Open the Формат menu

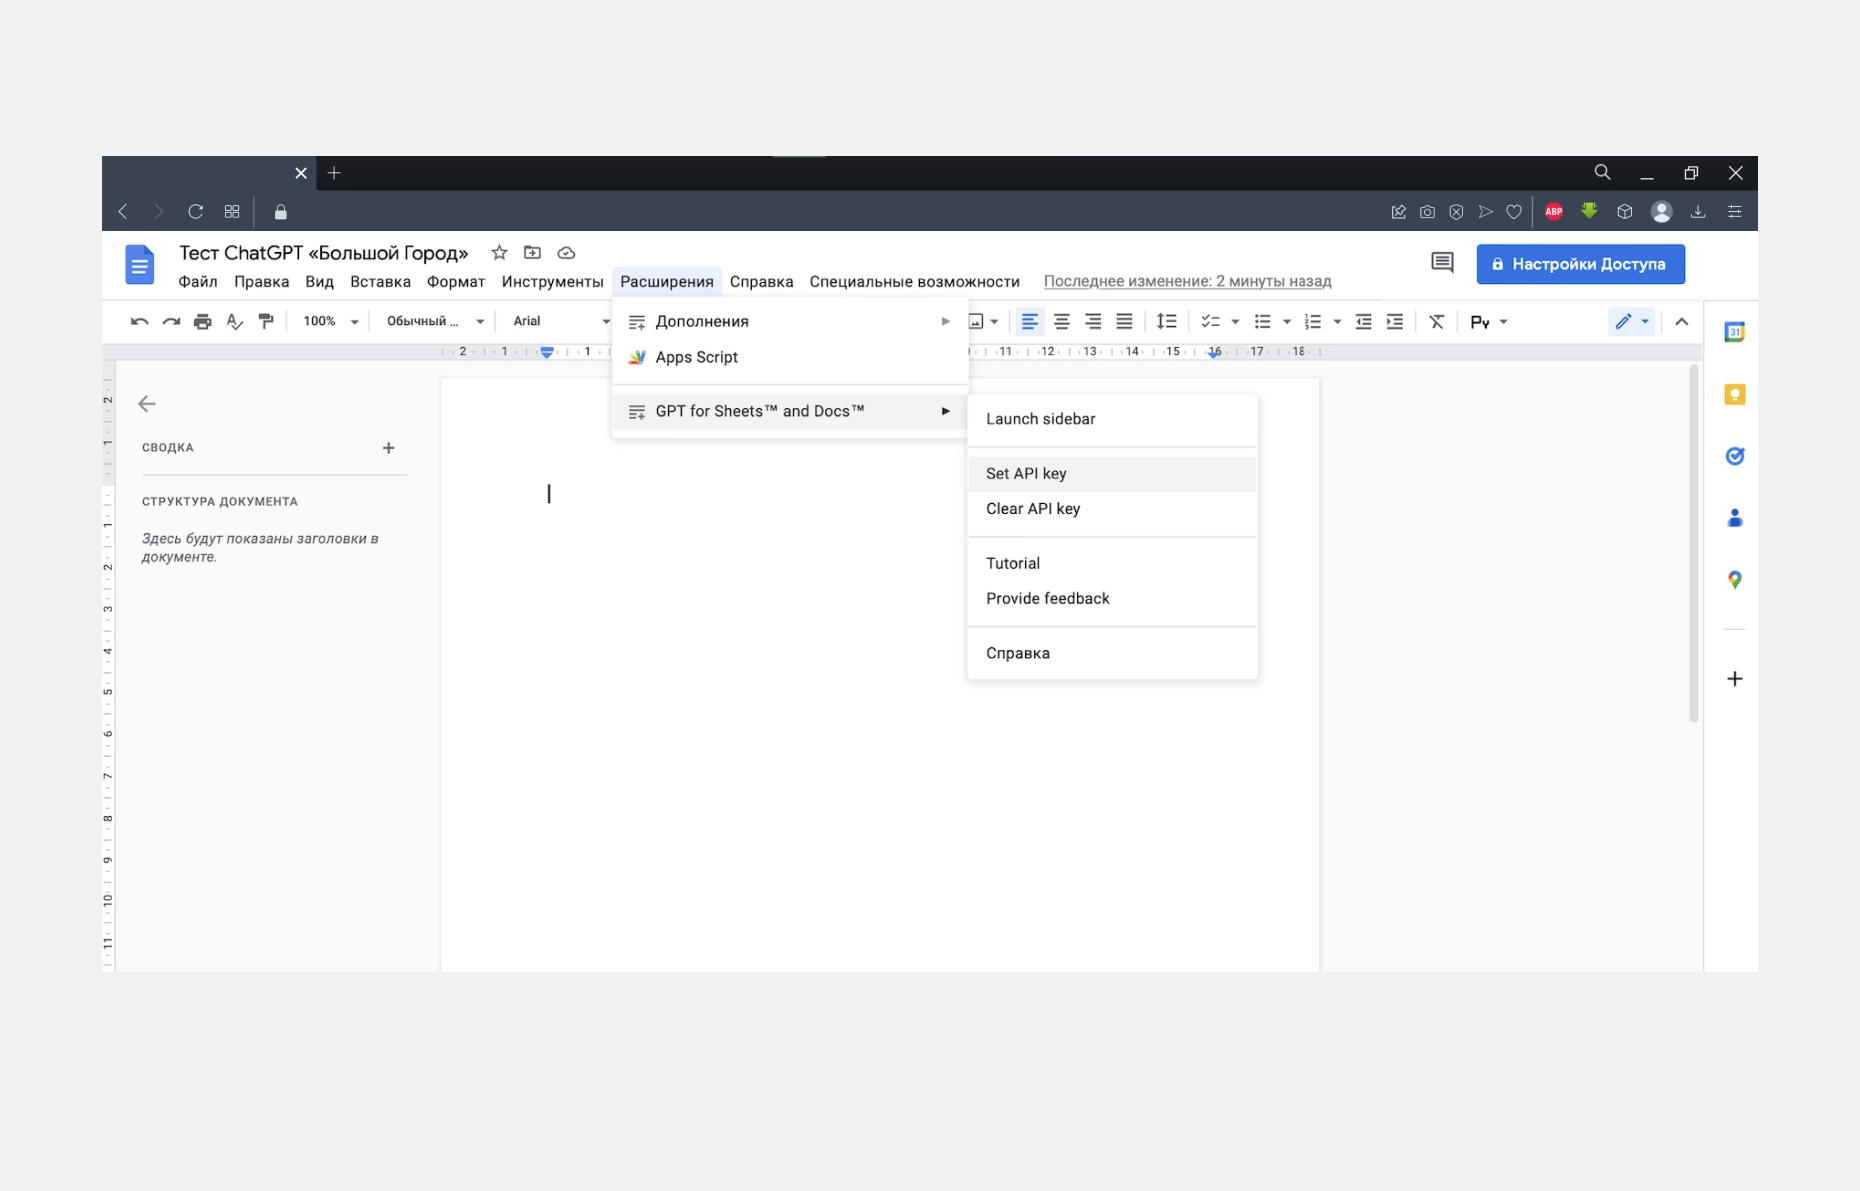pos(456,282)
